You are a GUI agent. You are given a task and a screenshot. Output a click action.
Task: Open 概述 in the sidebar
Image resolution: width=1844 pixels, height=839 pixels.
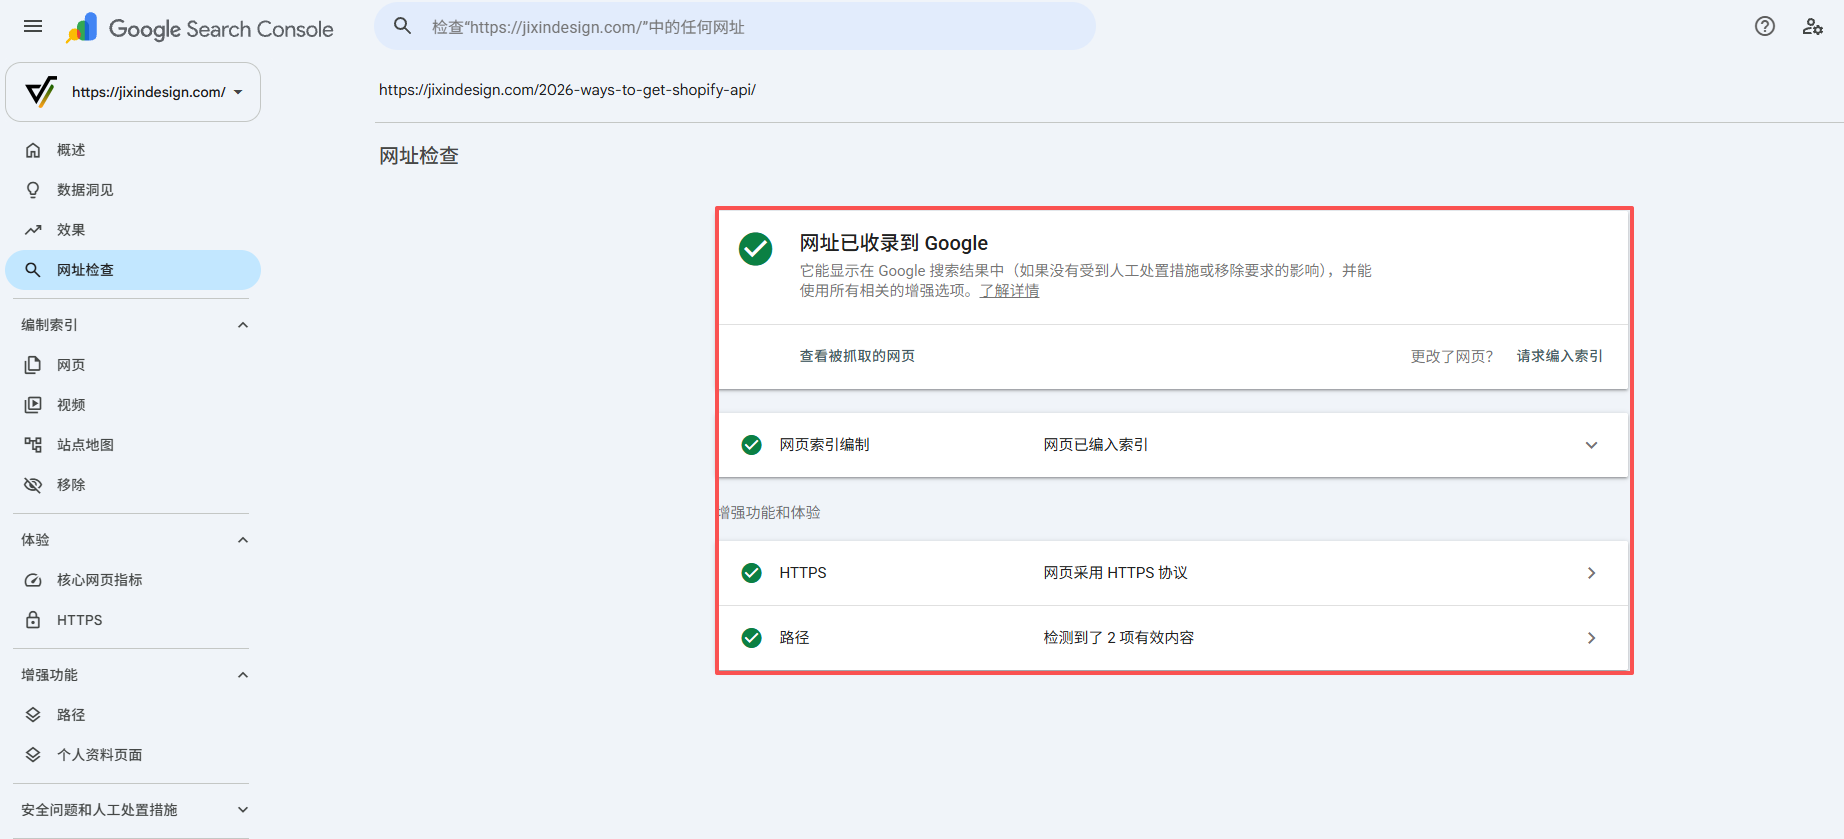[133, 150]
